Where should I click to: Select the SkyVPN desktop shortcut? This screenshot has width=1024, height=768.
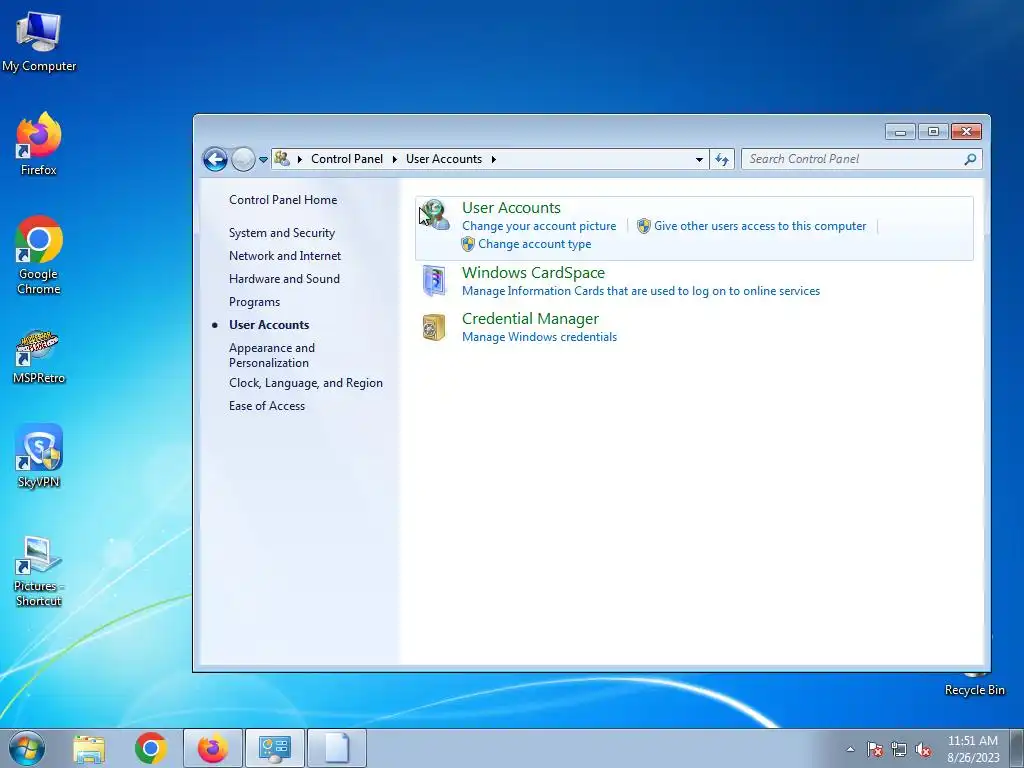39,456
